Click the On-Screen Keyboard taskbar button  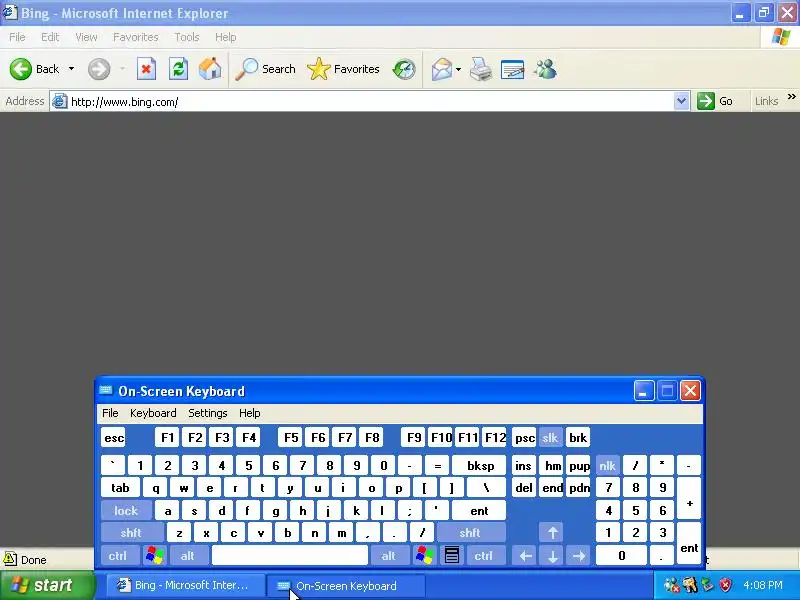[345, 586]
